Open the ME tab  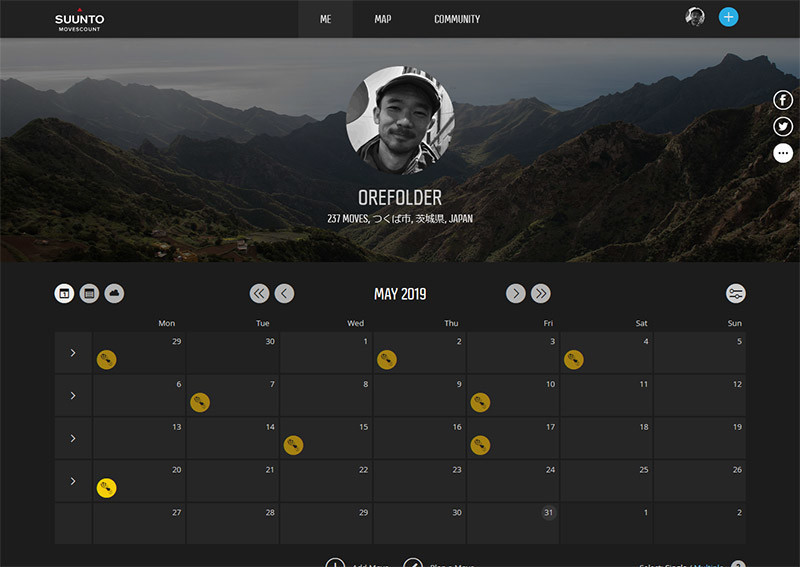[326, 19]
